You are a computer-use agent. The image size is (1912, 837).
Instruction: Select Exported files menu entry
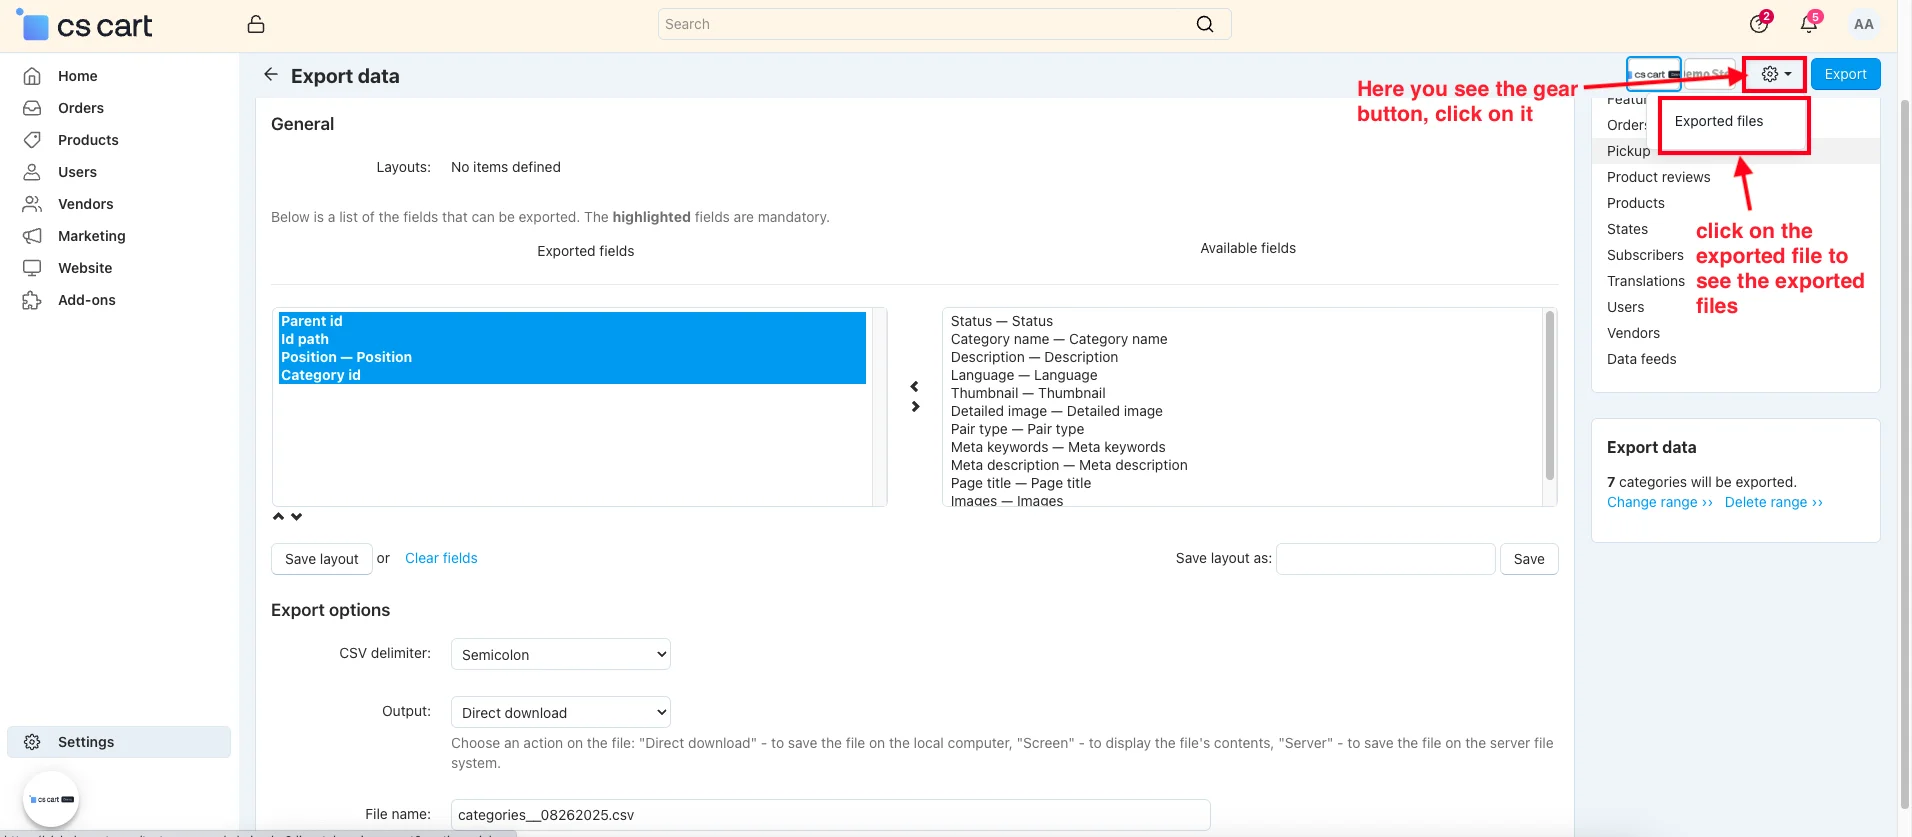(x=1719, y=121)
